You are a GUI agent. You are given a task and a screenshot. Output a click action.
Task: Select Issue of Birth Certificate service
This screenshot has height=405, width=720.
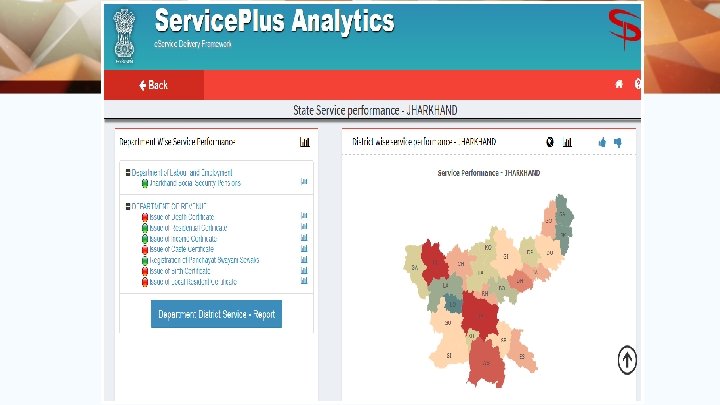point(180,271)
